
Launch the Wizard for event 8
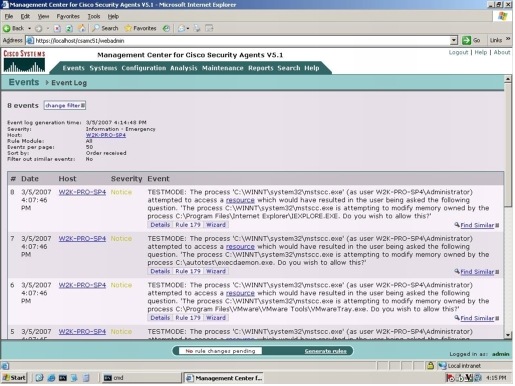coord(216,225)
